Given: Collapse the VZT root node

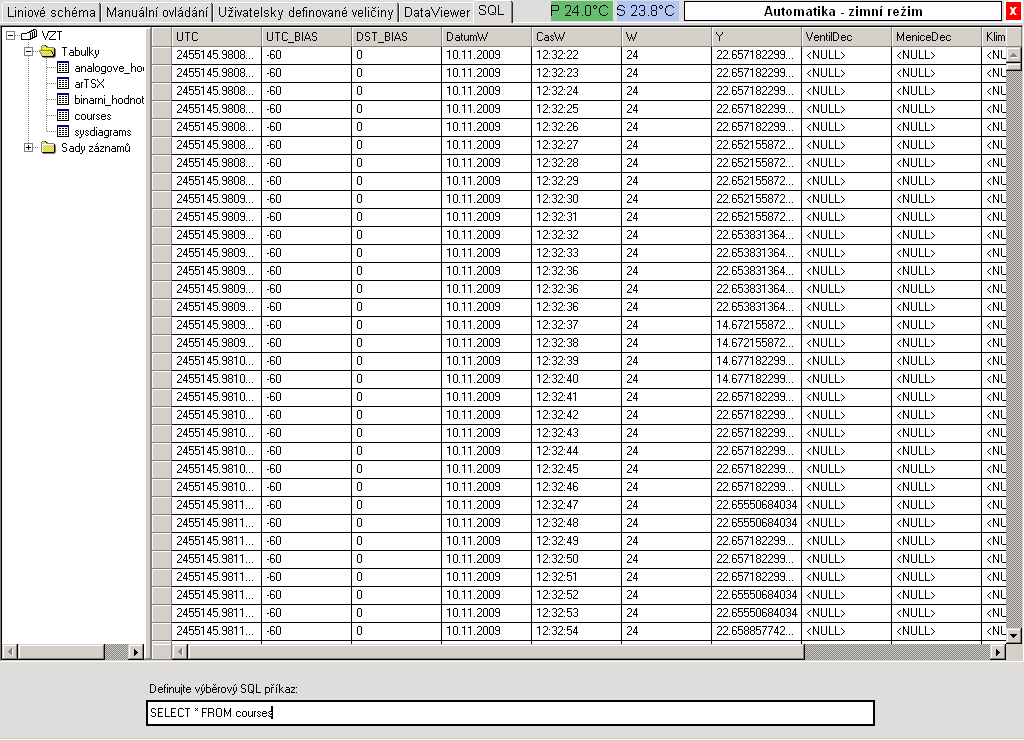Looking at the screenshot, I should point(12,36).
